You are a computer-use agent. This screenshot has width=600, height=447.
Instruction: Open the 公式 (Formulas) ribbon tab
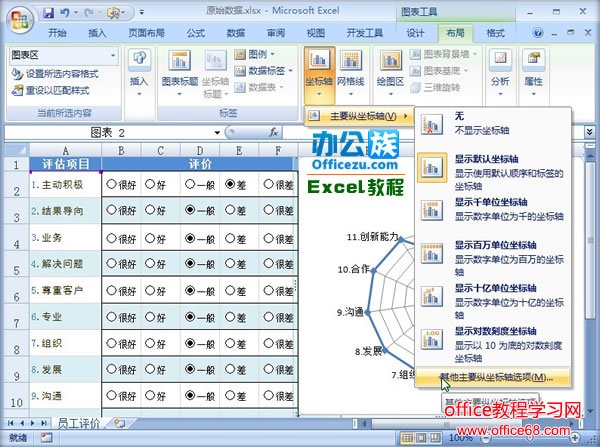196,33
